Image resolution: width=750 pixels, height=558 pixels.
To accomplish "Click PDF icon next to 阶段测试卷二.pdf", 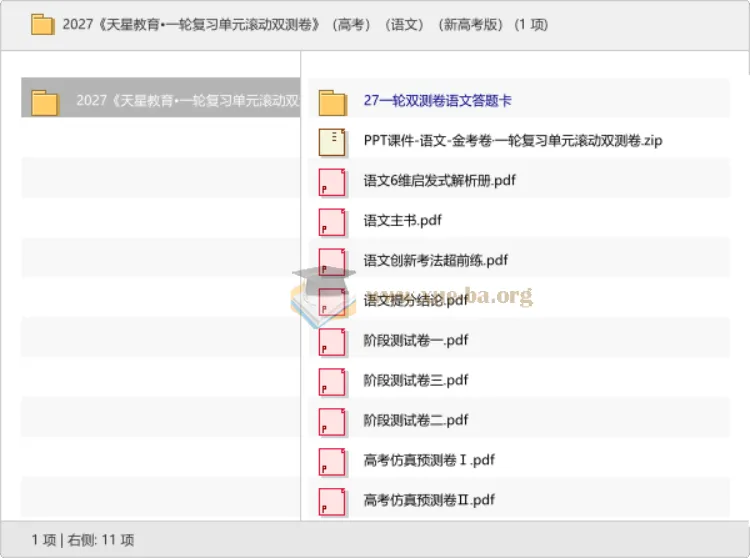I will 332,422.
